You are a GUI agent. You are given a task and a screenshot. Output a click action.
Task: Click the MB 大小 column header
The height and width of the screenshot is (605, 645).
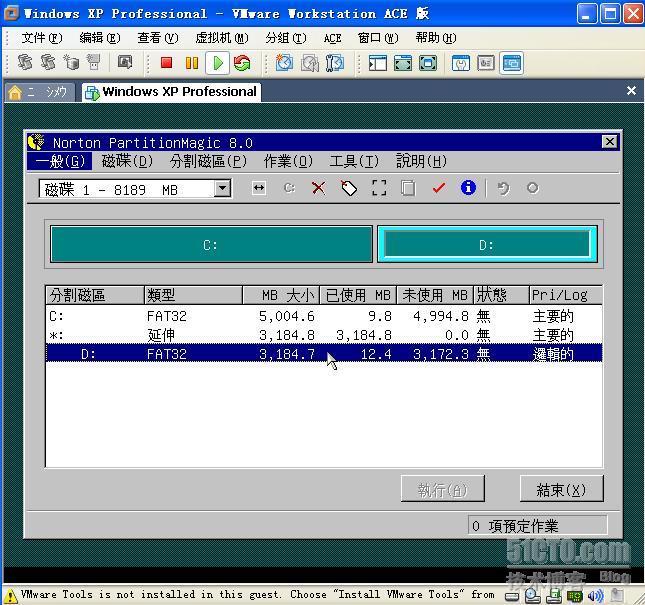click(281, 295)
